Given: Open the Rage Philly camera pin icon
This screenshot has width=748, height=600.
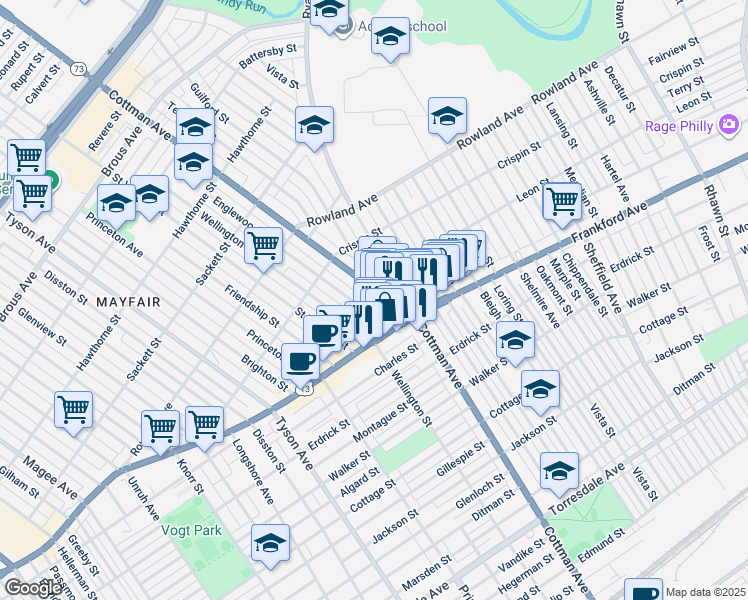Looking at the screenshot, I should coord(728,125).
